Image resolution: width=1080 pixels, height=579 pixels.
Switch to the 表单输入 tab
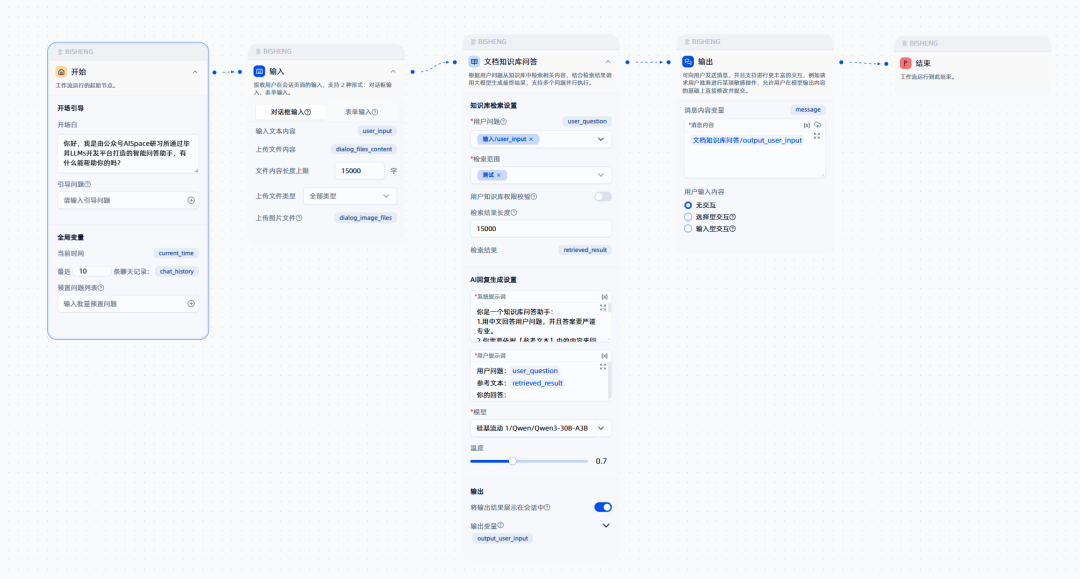tap(361, 112)
